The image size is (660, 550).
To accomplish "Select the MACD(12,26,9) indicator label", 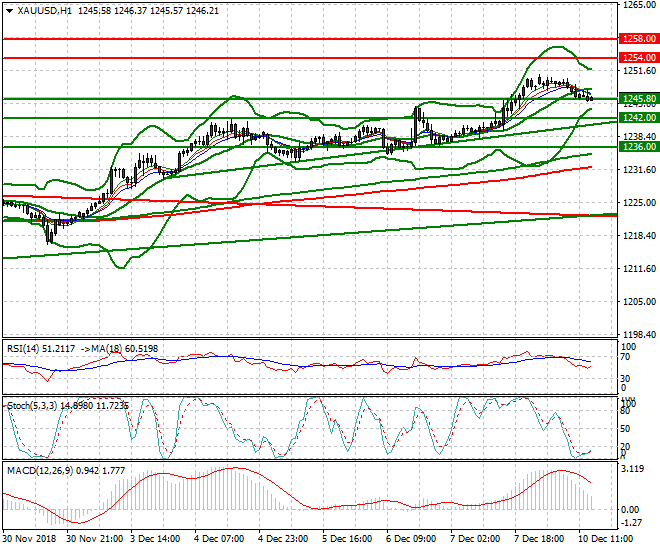I will (x=39, y=470).
